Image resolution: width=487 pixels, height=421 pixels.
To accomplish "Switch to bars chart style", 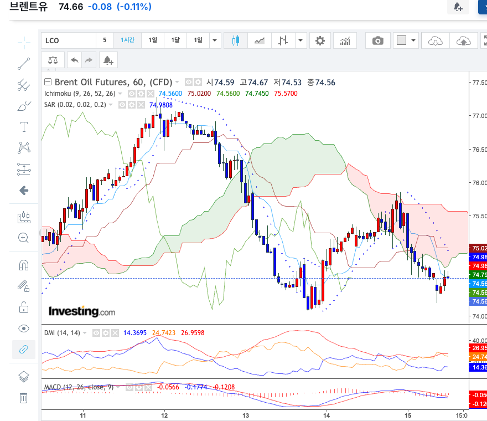I will coord(283,41).
